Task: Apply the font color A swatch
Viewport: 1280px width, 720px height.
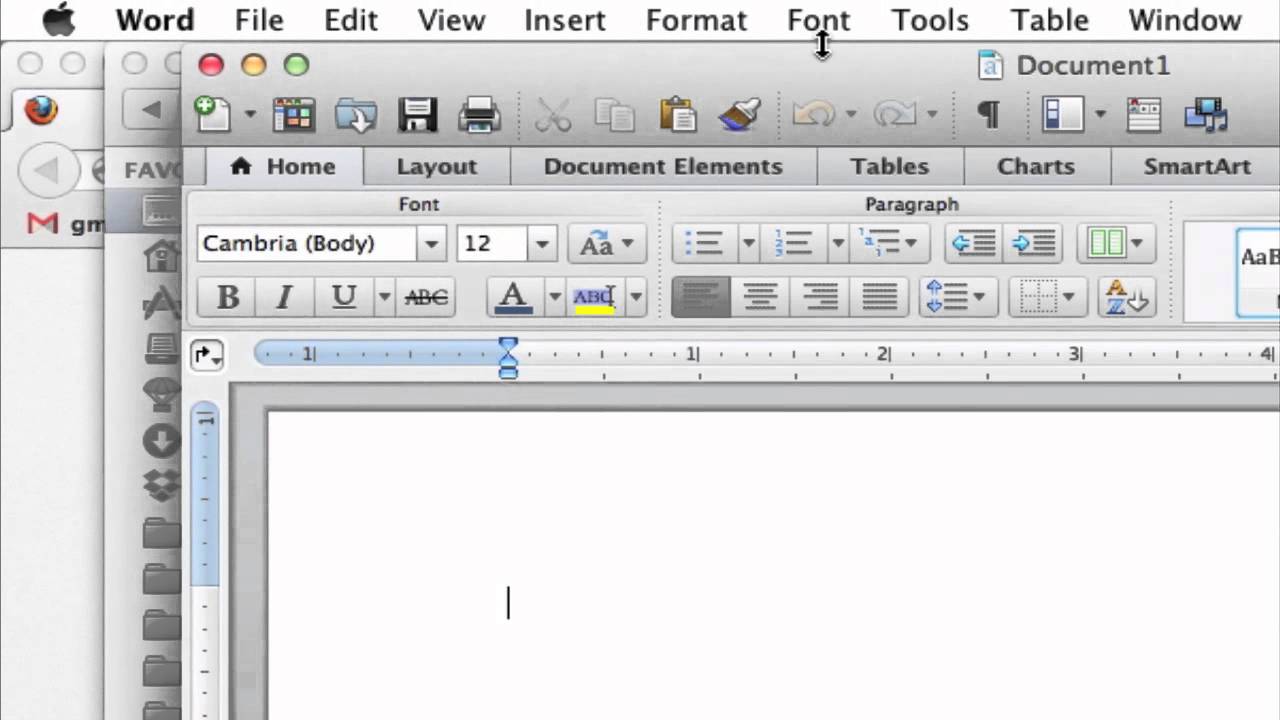Action: pyautogui.click(x=514, y=297)
